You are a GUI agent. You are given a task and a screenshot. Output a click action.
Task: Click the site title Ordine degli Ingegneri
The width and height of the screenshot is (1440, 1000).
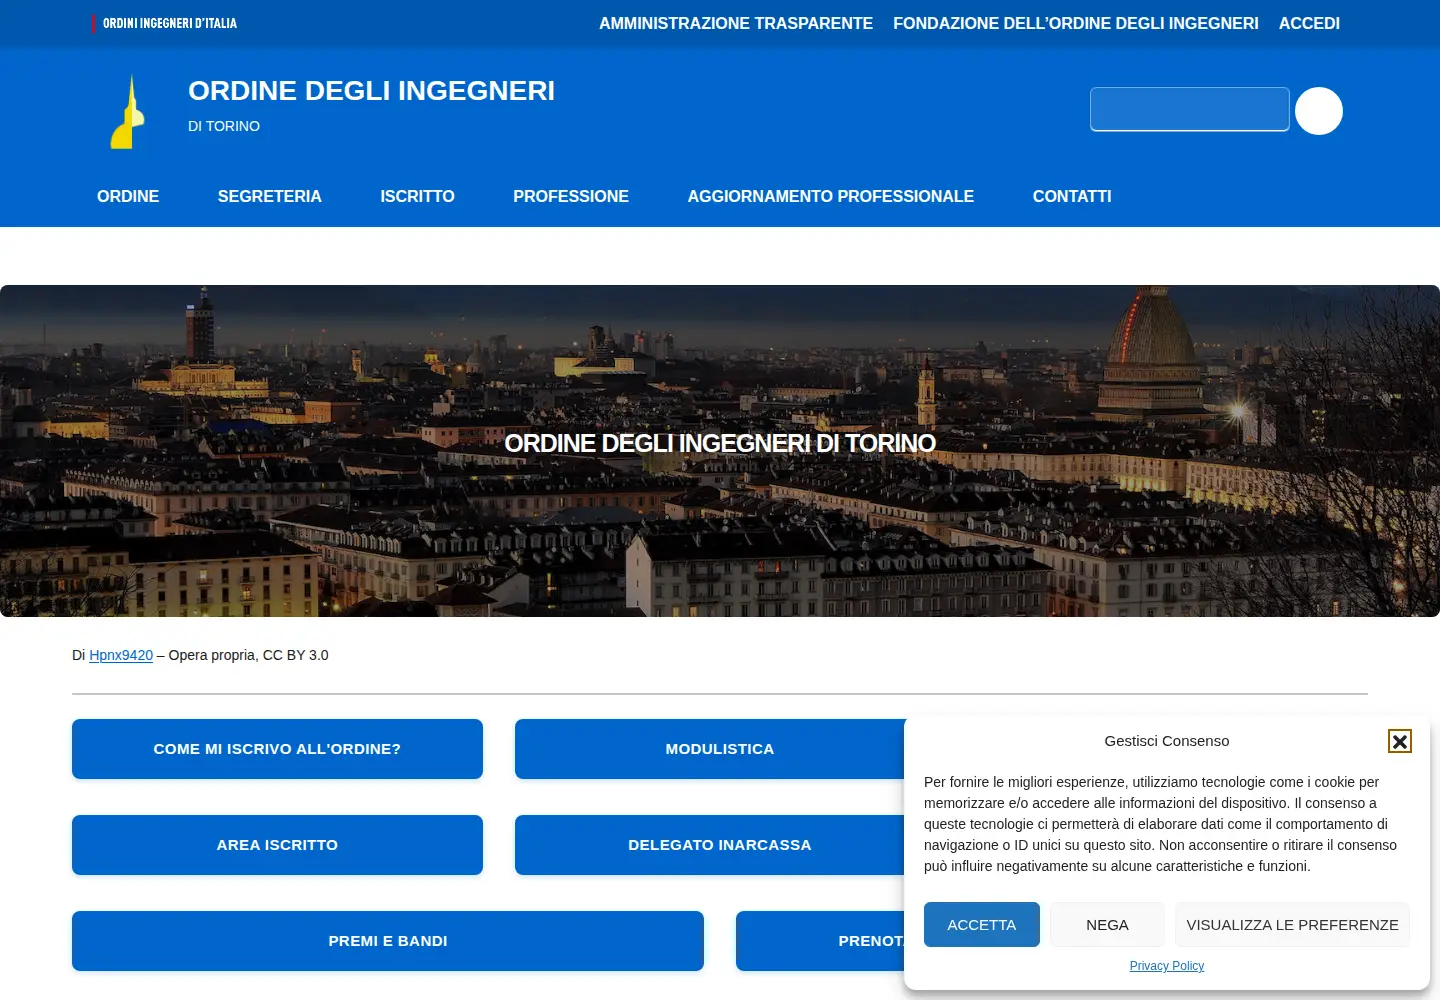[371, 91]
